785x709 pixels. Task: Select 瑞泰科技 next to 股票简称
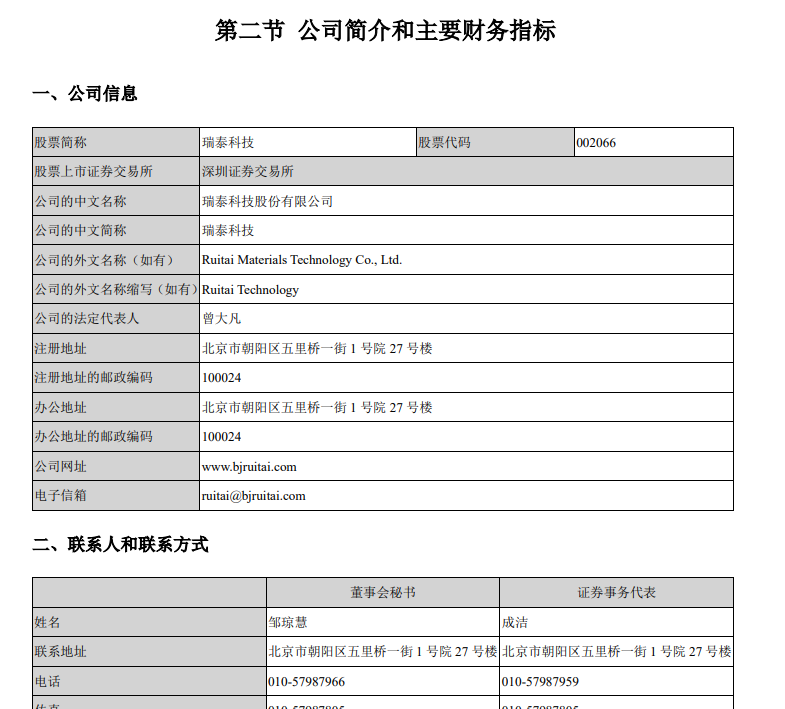228,143
